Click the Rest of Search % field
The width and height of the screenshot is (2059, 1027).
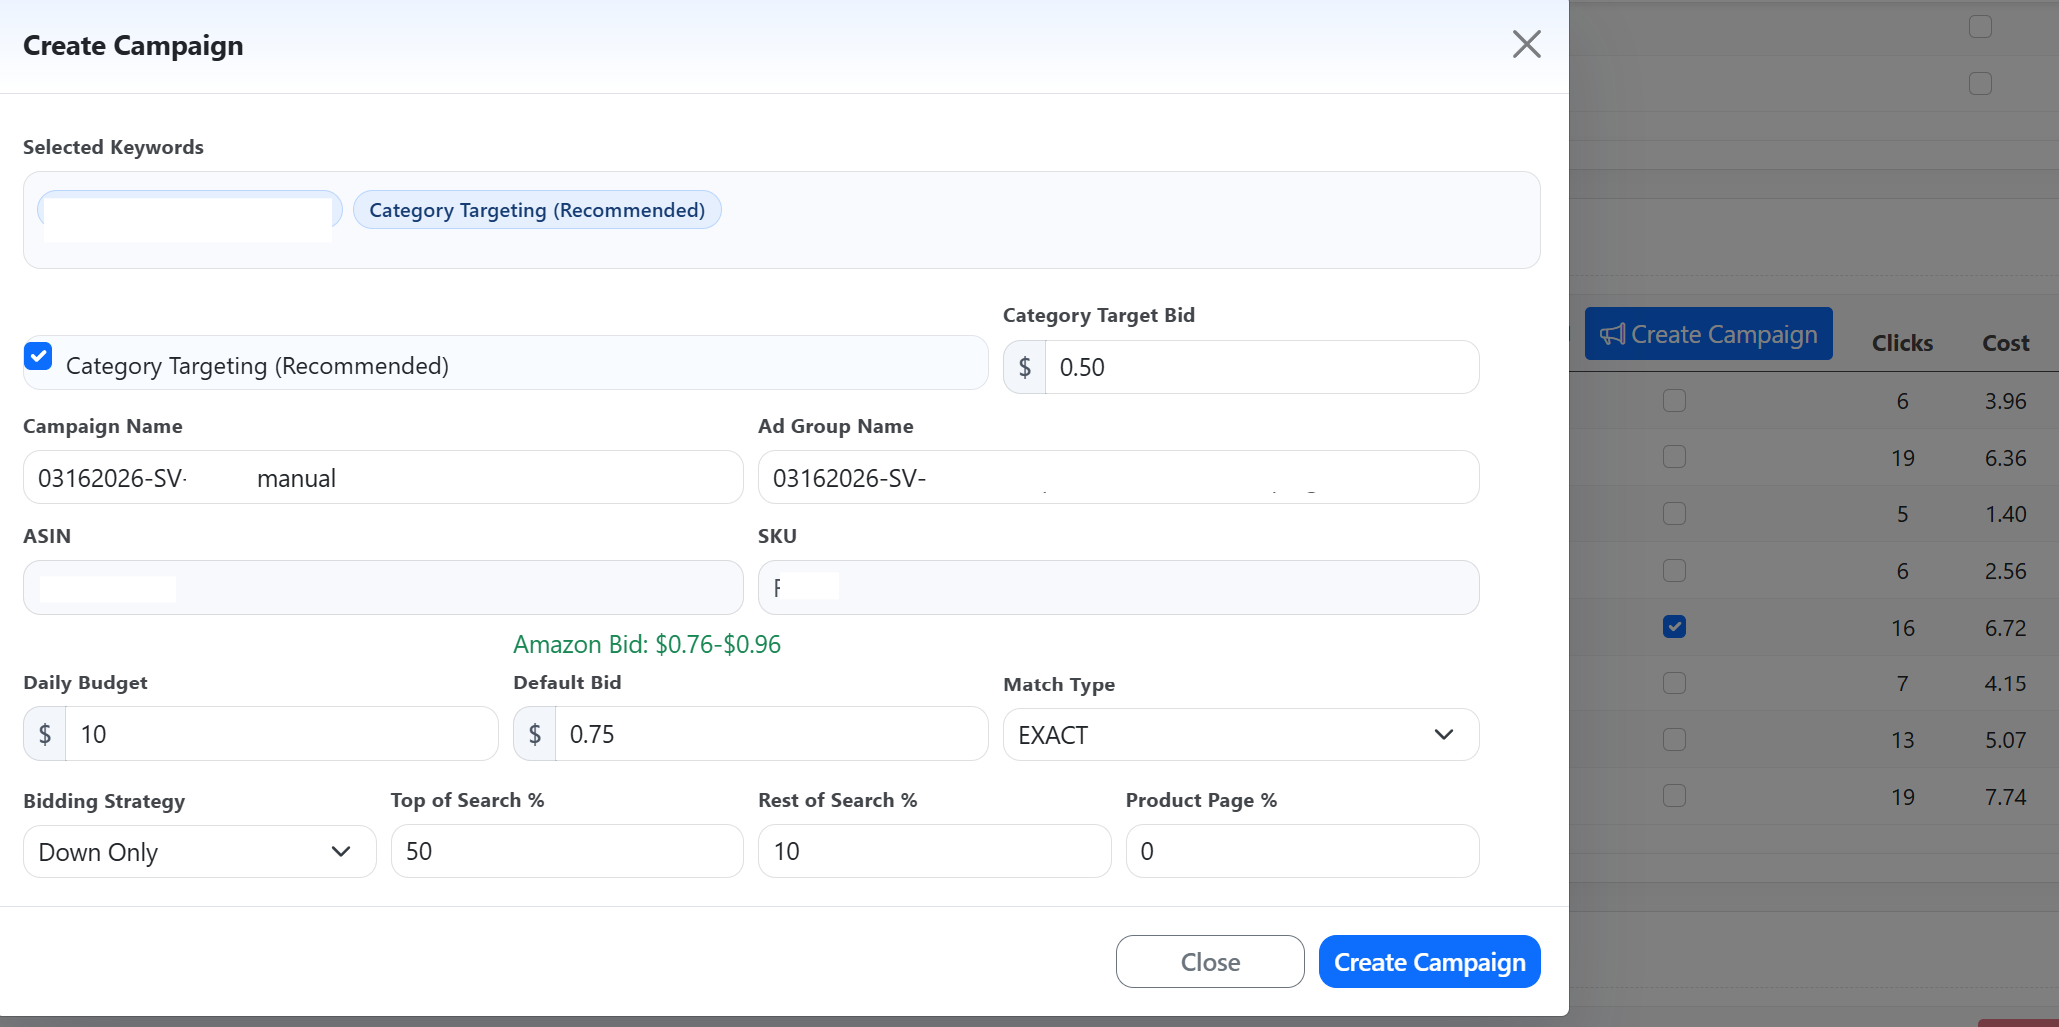tap(934, 852)
